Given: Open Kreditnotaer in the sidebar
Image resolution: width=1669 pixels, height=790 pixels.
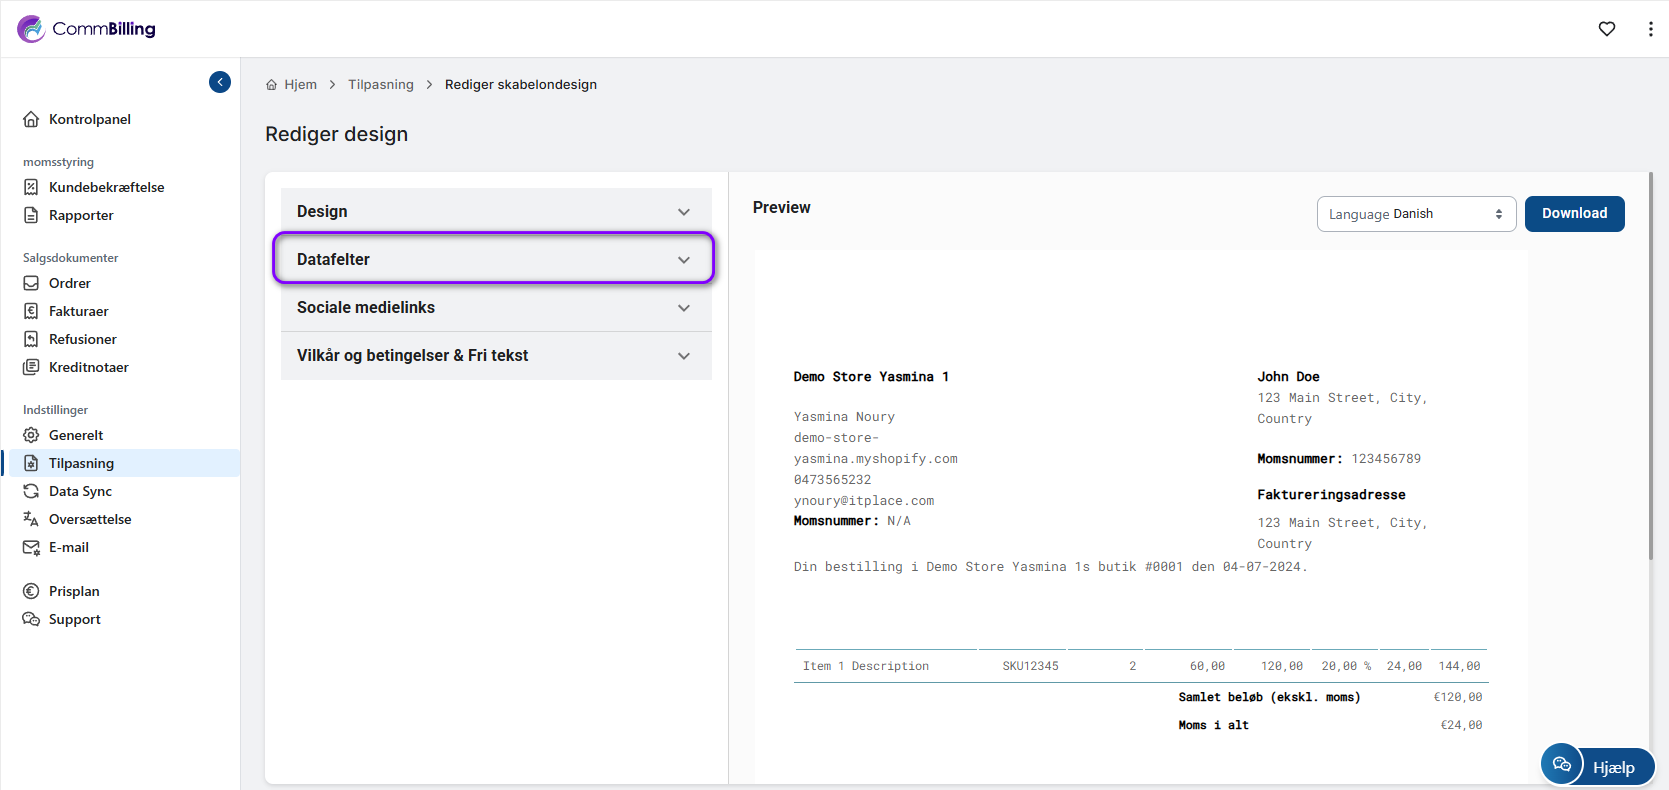Looking at the screenshot, I should tap(88, 367).
